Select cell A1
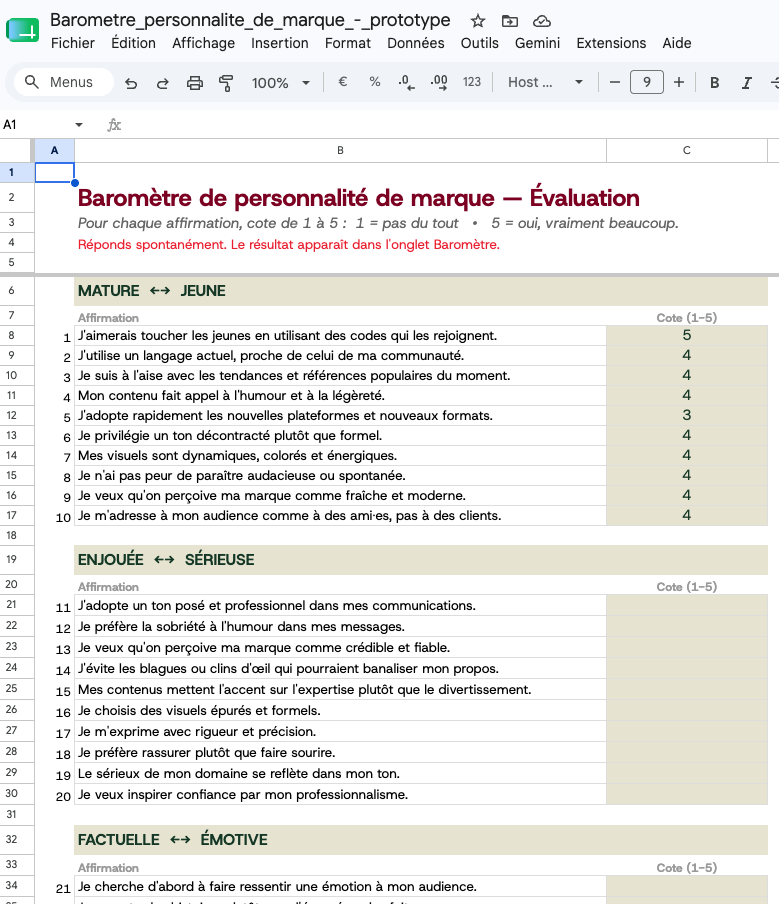779x904 pixels. [54, 172]
